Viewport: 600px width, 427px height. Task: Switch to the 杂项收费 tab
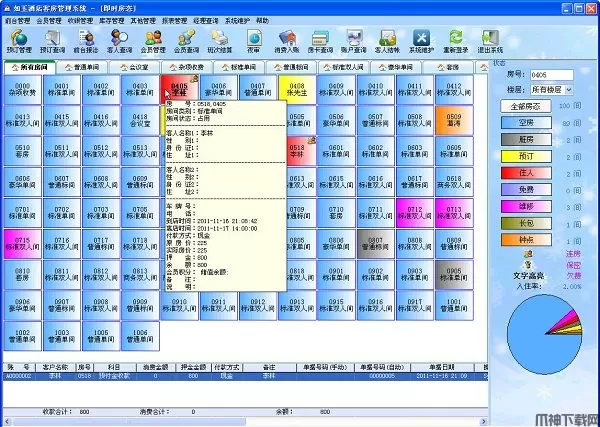pyautogui.click(x=187, y=67)
